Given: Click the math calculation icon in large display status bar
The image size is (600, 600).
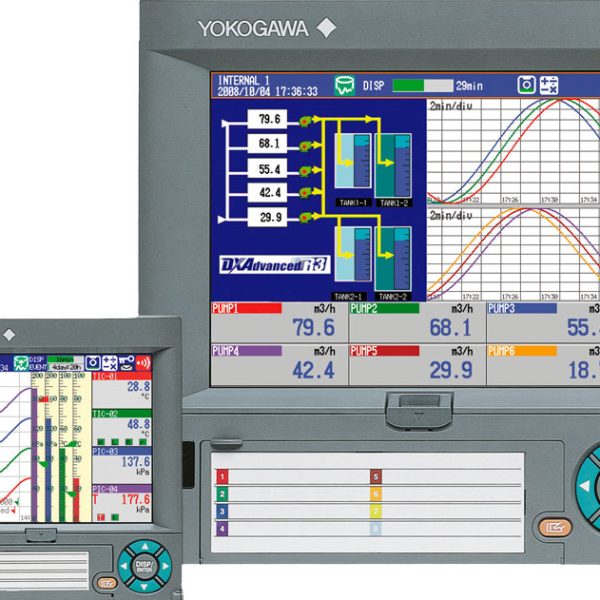Looking at the screenshot, I should (549, 86).
